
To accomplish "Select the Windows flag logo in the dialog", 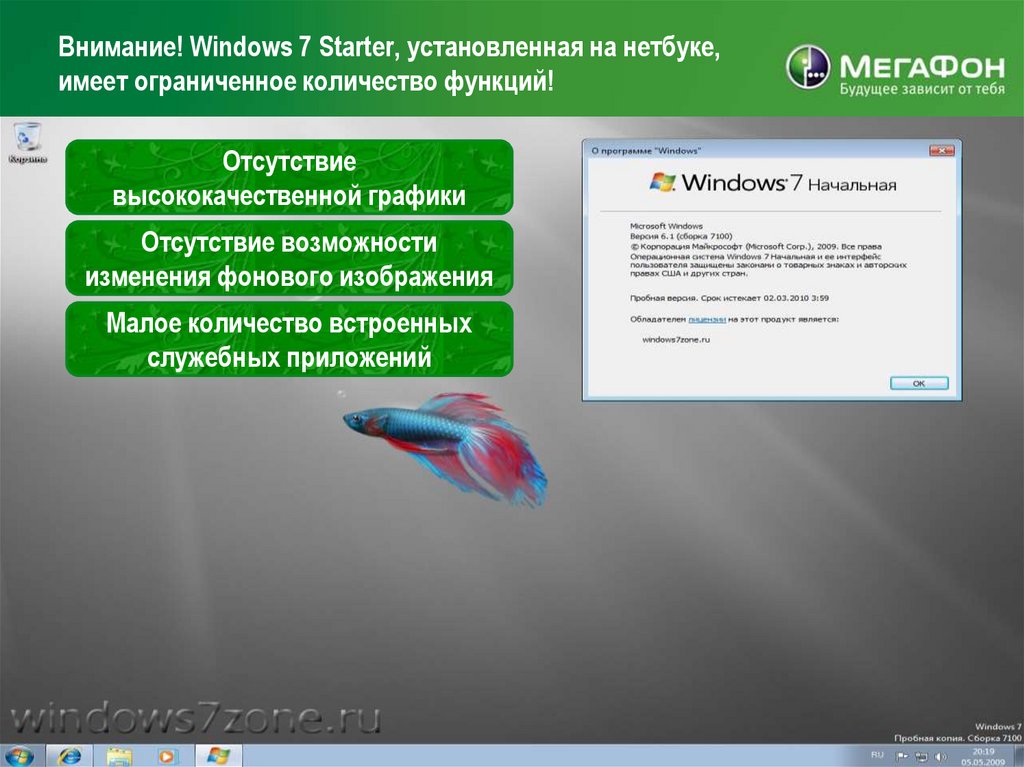I will tap(663, 182).
